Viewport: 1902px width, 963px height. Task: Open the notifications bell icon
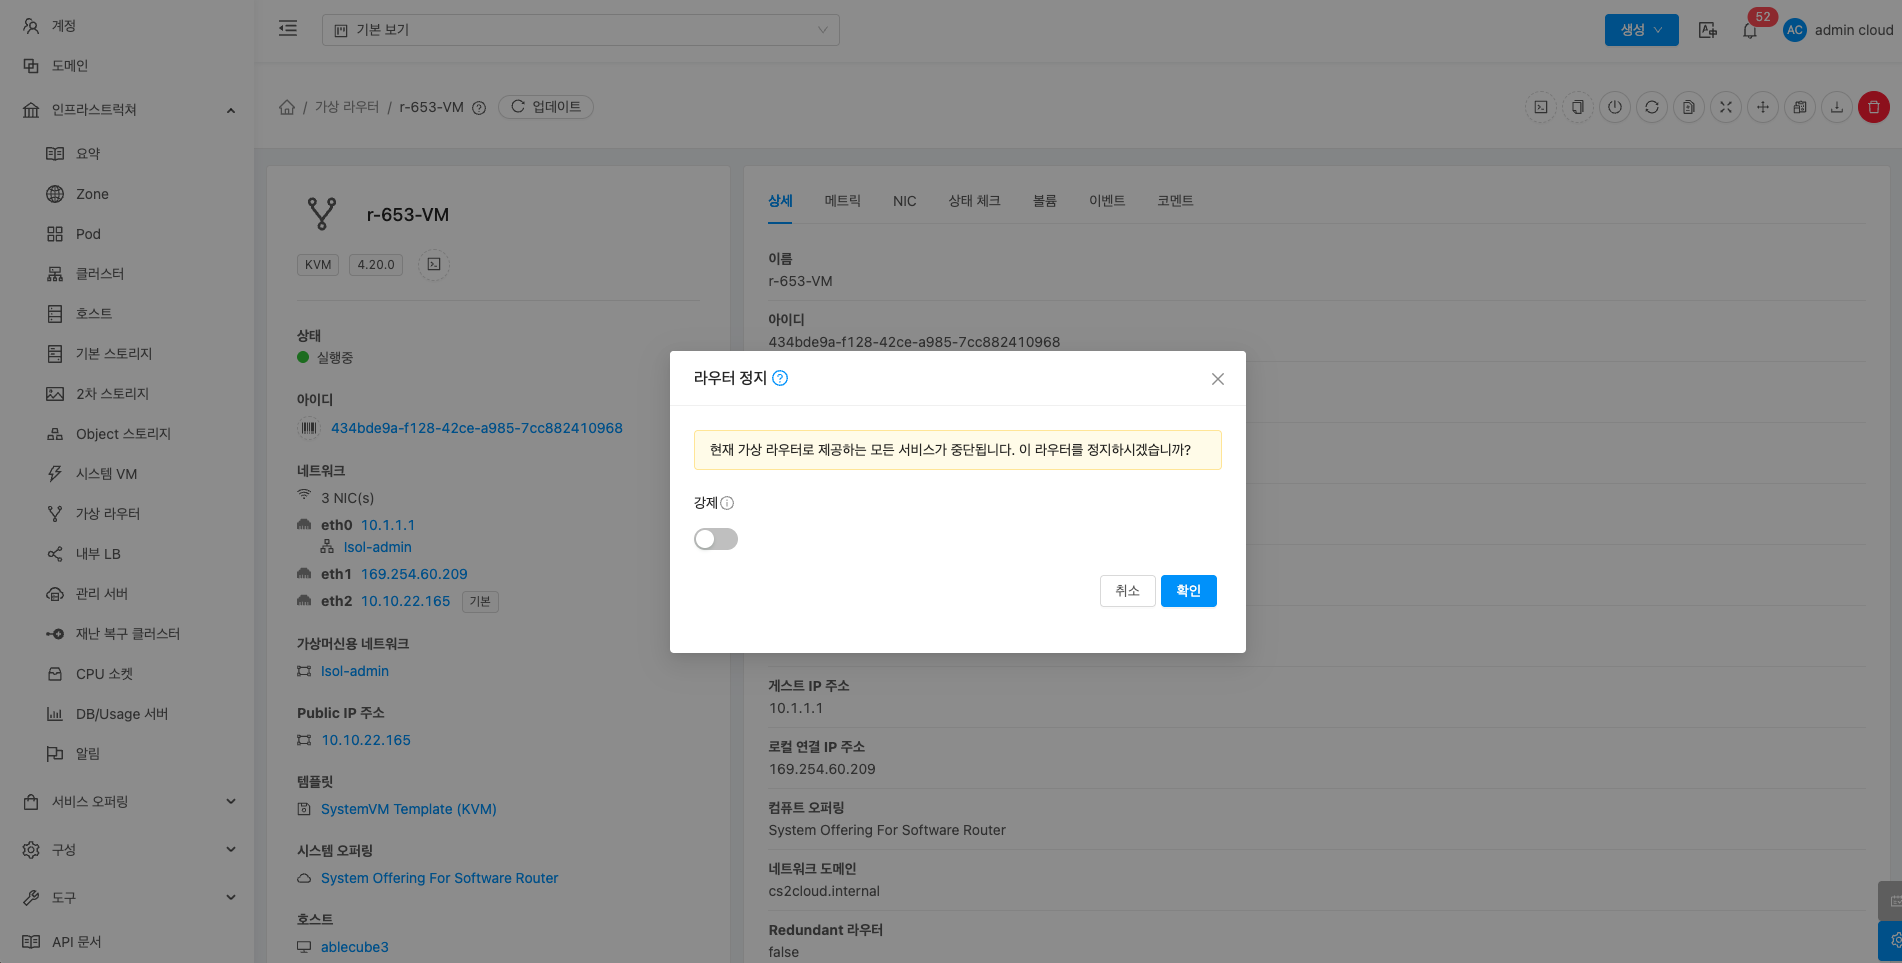[1749, 31]
